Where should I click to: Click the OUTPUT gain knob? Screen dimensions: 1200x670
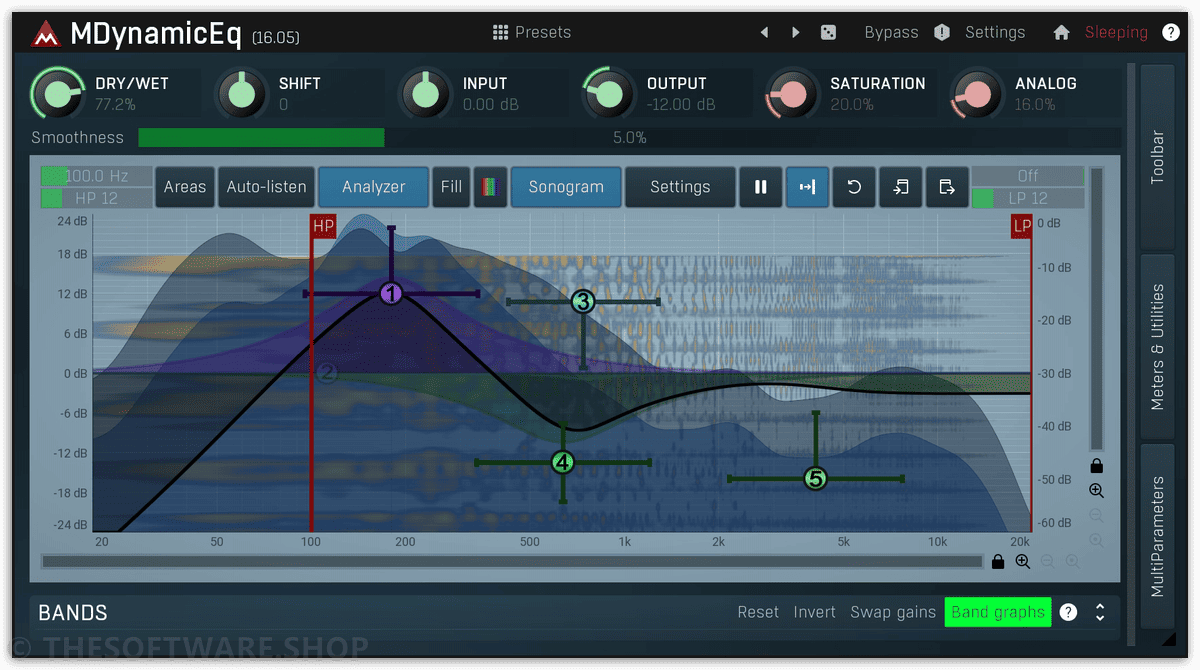coord(609,93)
